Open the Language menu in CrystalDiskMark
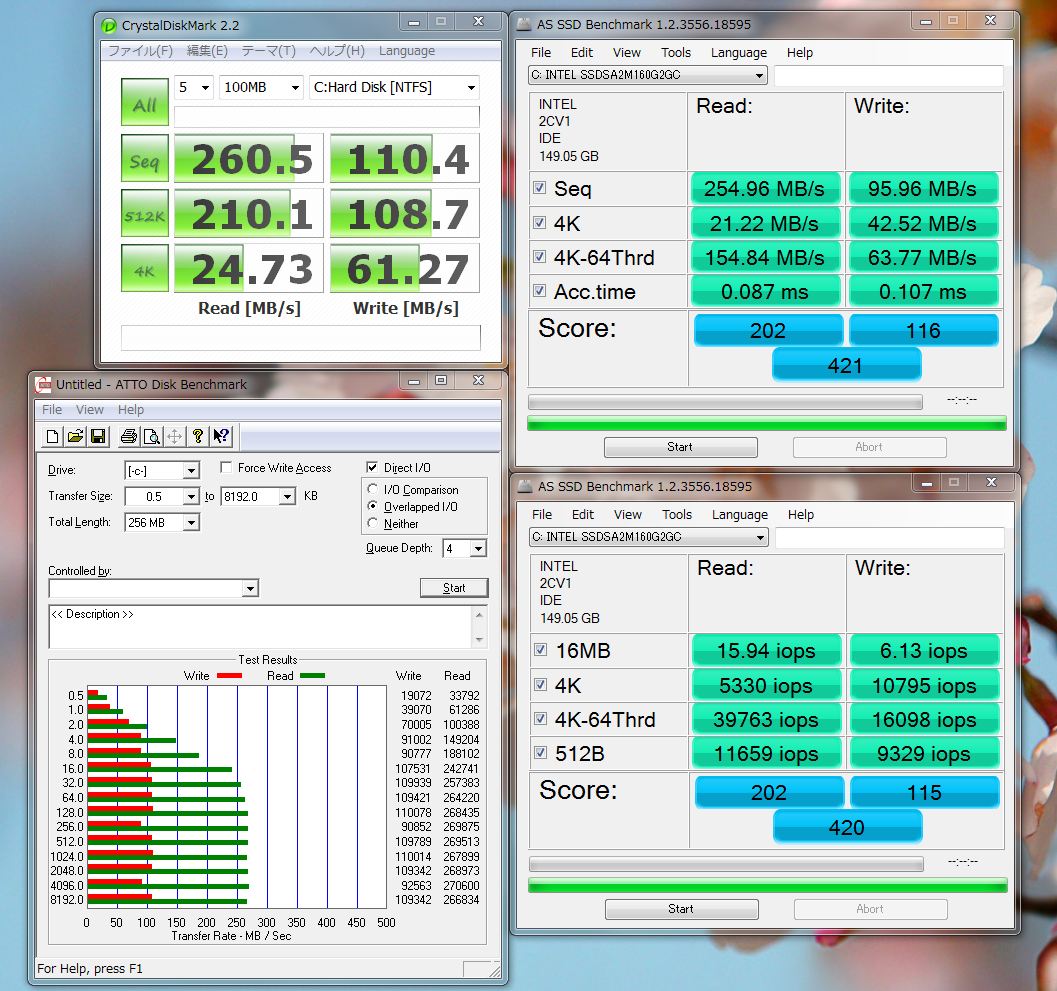 (x=406, y=51)
